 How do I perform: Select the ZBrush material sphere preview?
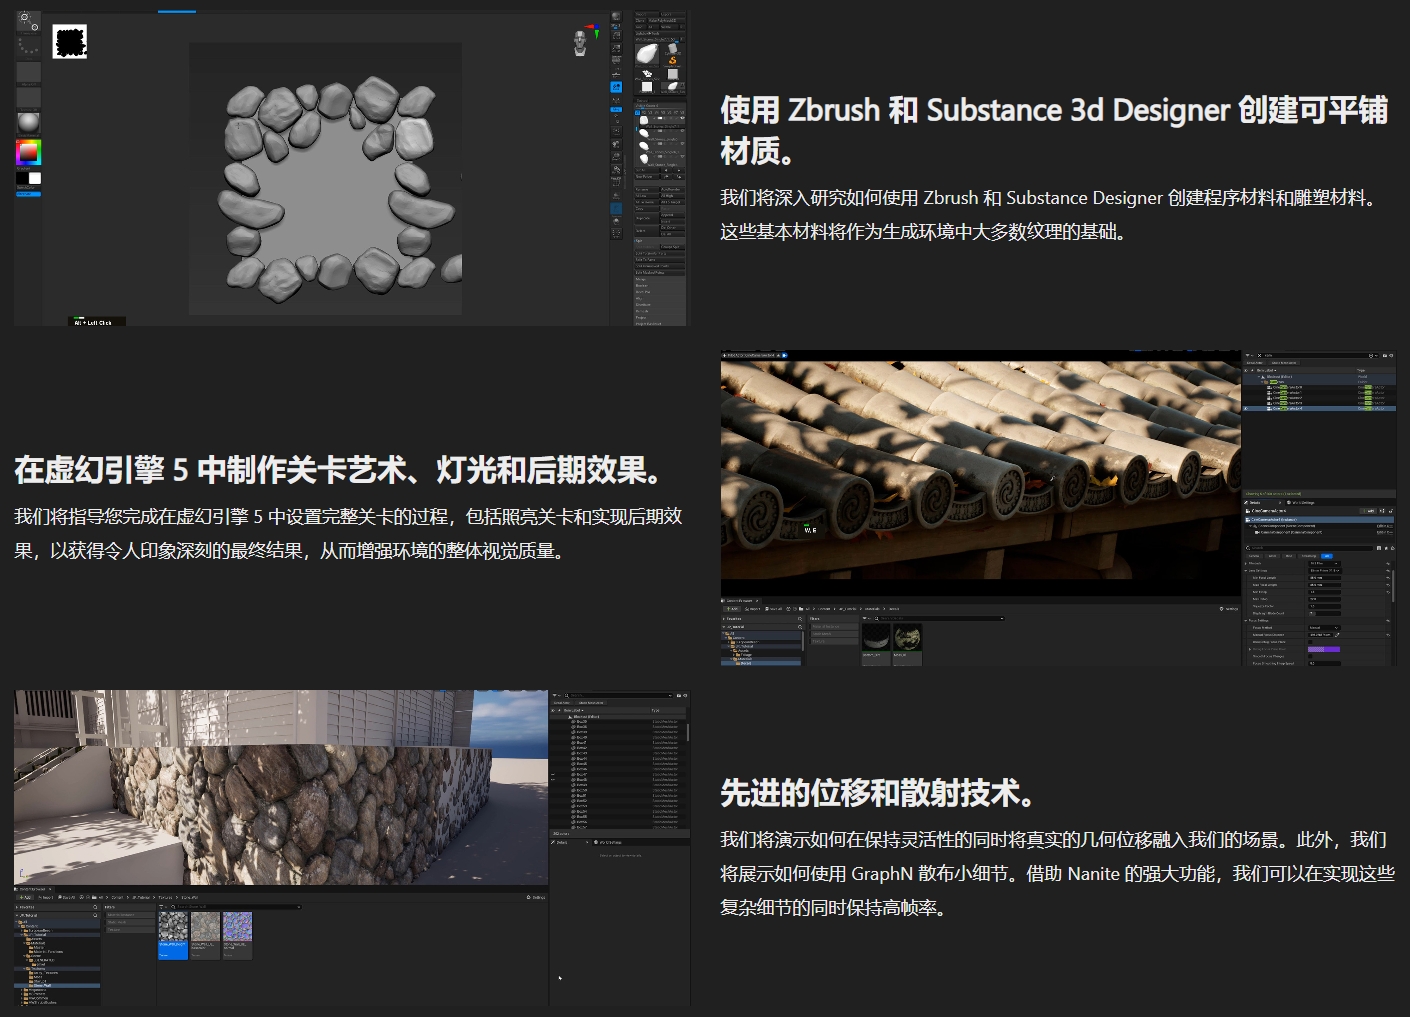click(29, 122)
